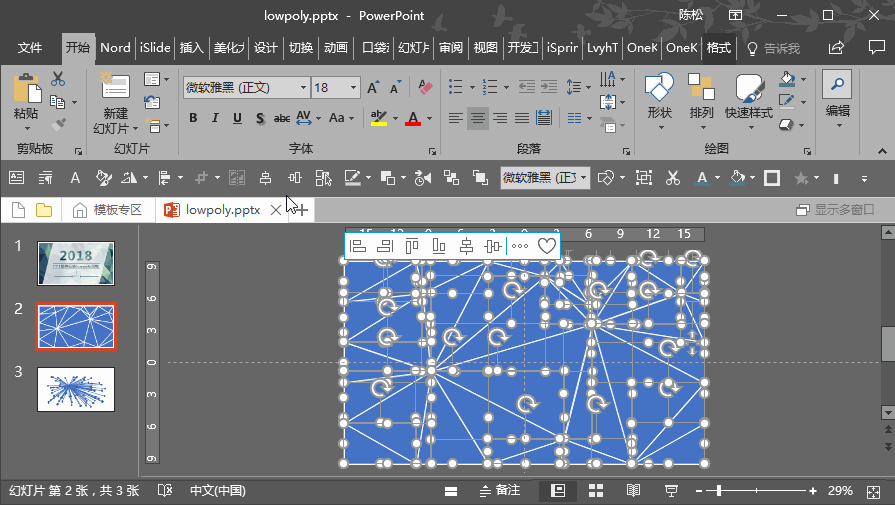Open the 设计 (Design) ribbon tab
This screenshot has width=895, height=505.
click(265, 48)
